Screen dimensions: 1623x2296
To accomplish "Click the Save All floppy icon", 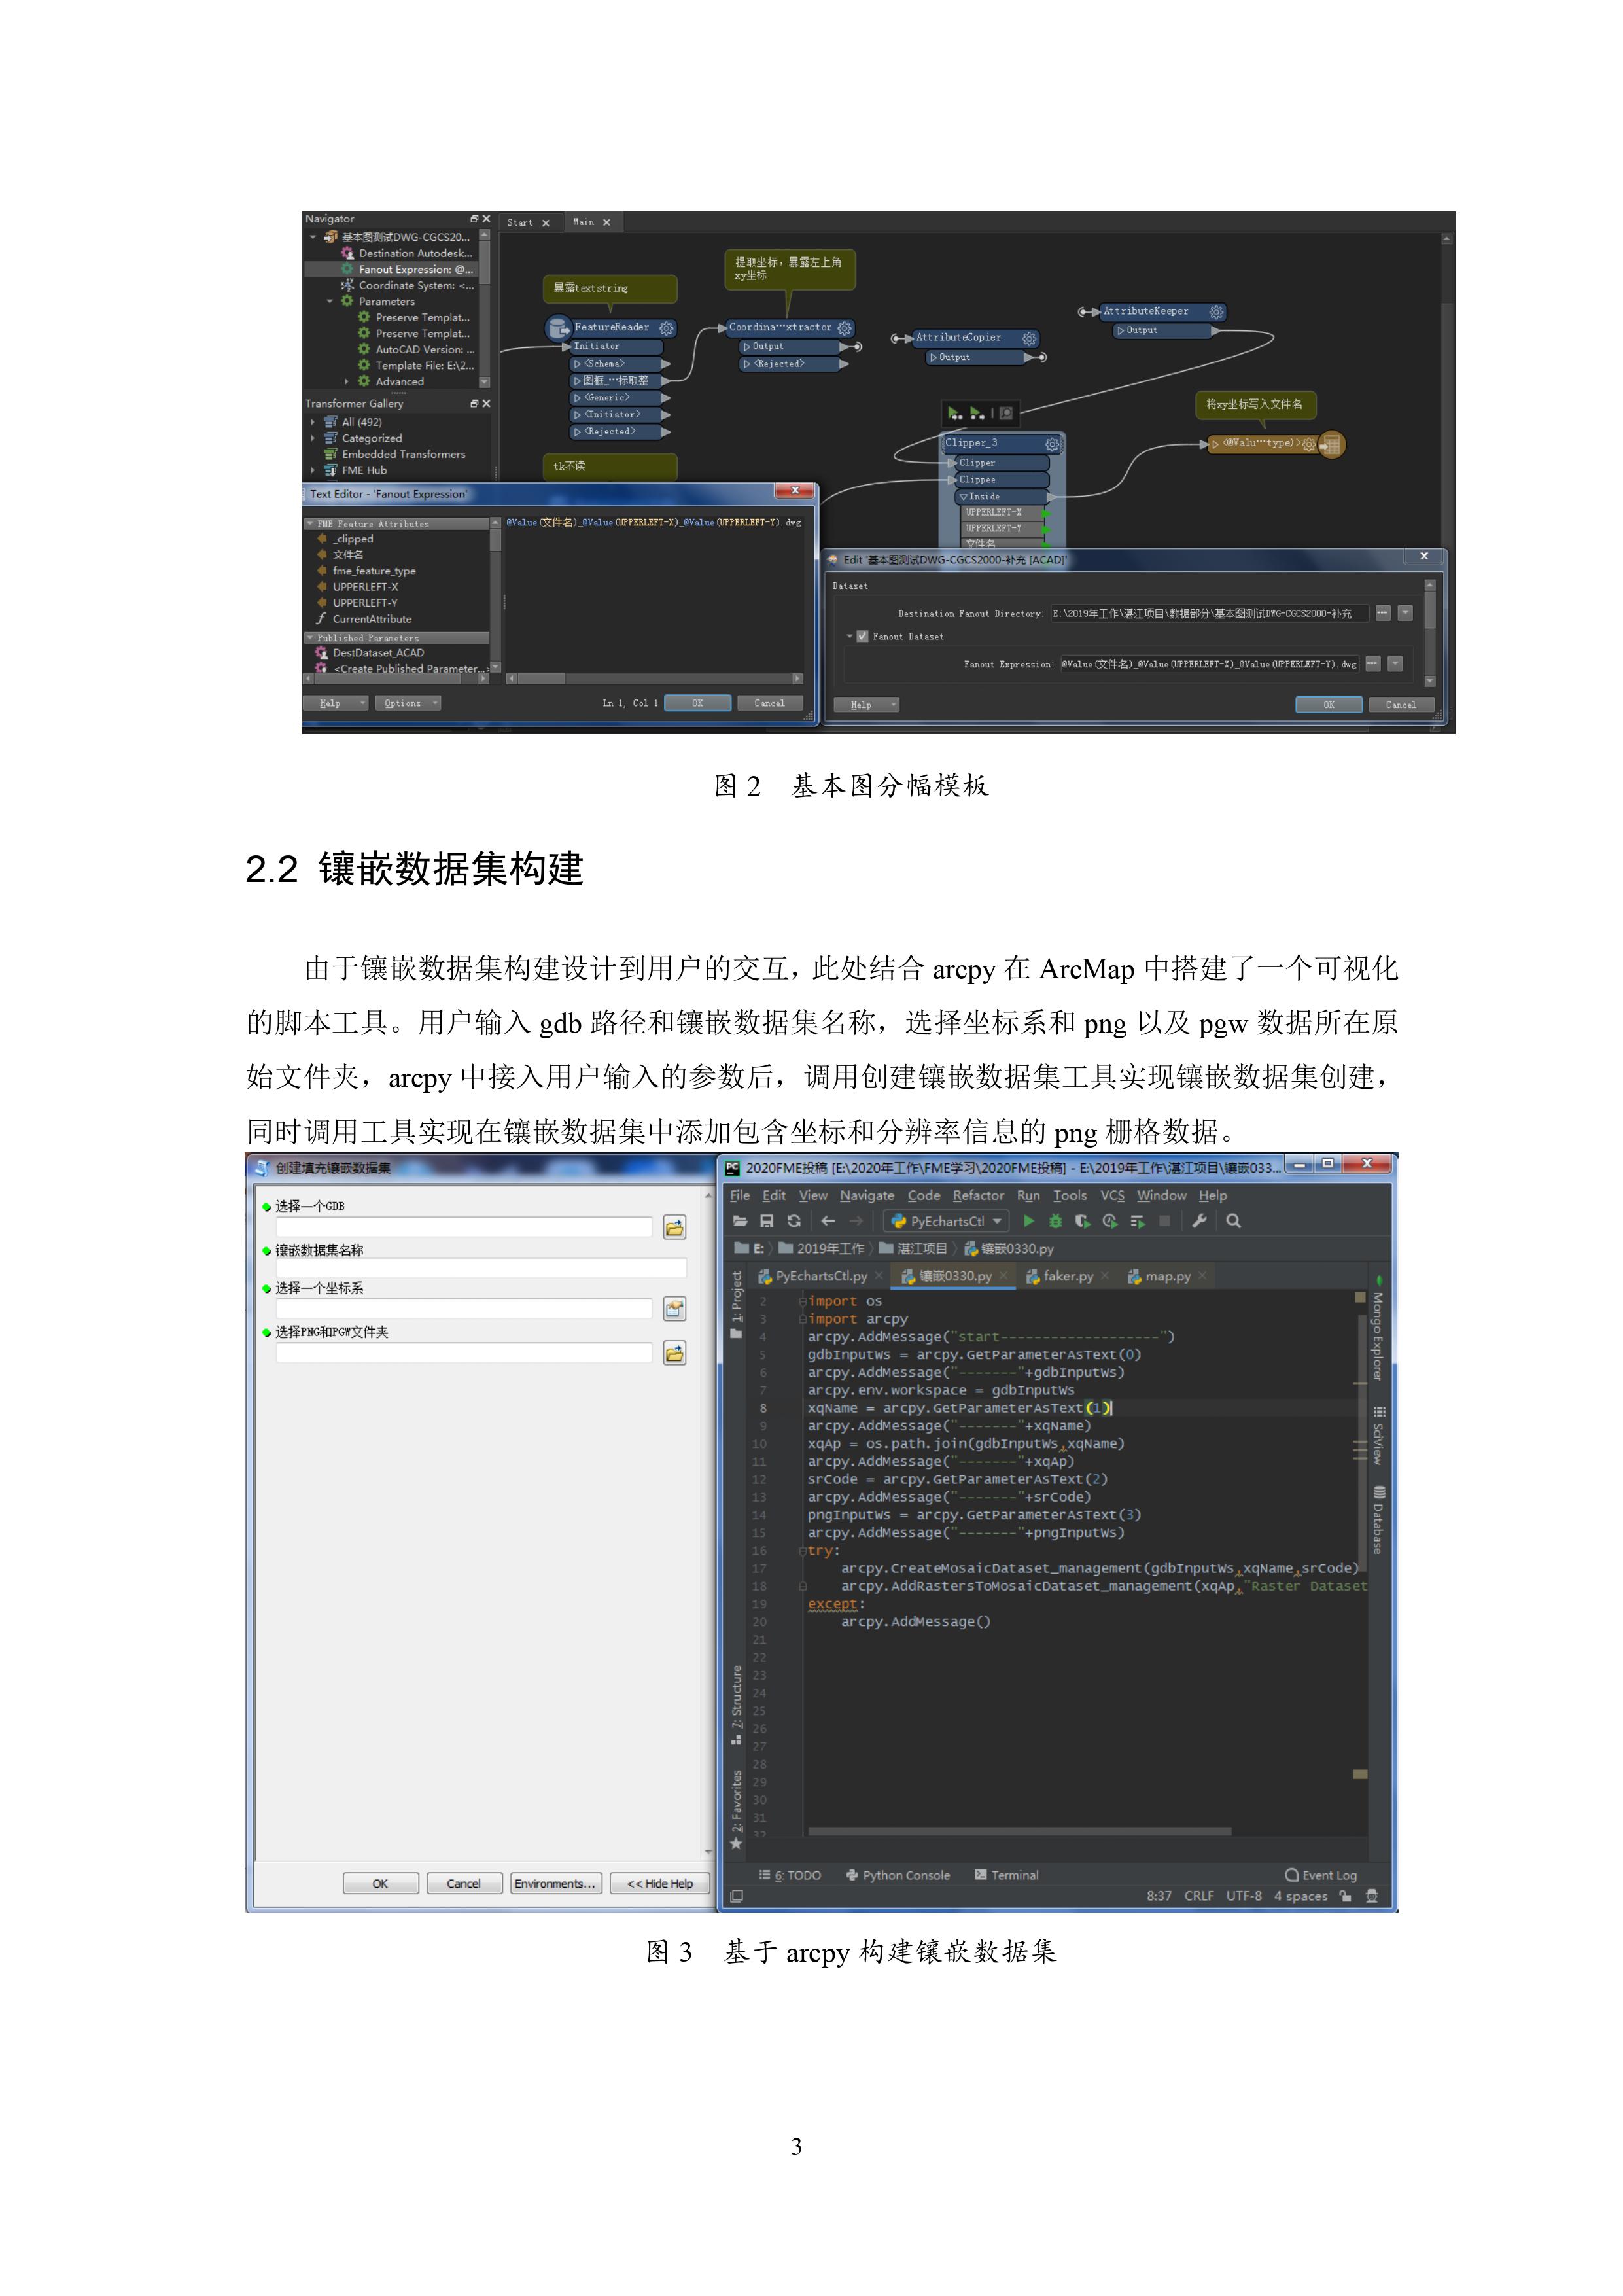I will click(x=767, y=1220).
